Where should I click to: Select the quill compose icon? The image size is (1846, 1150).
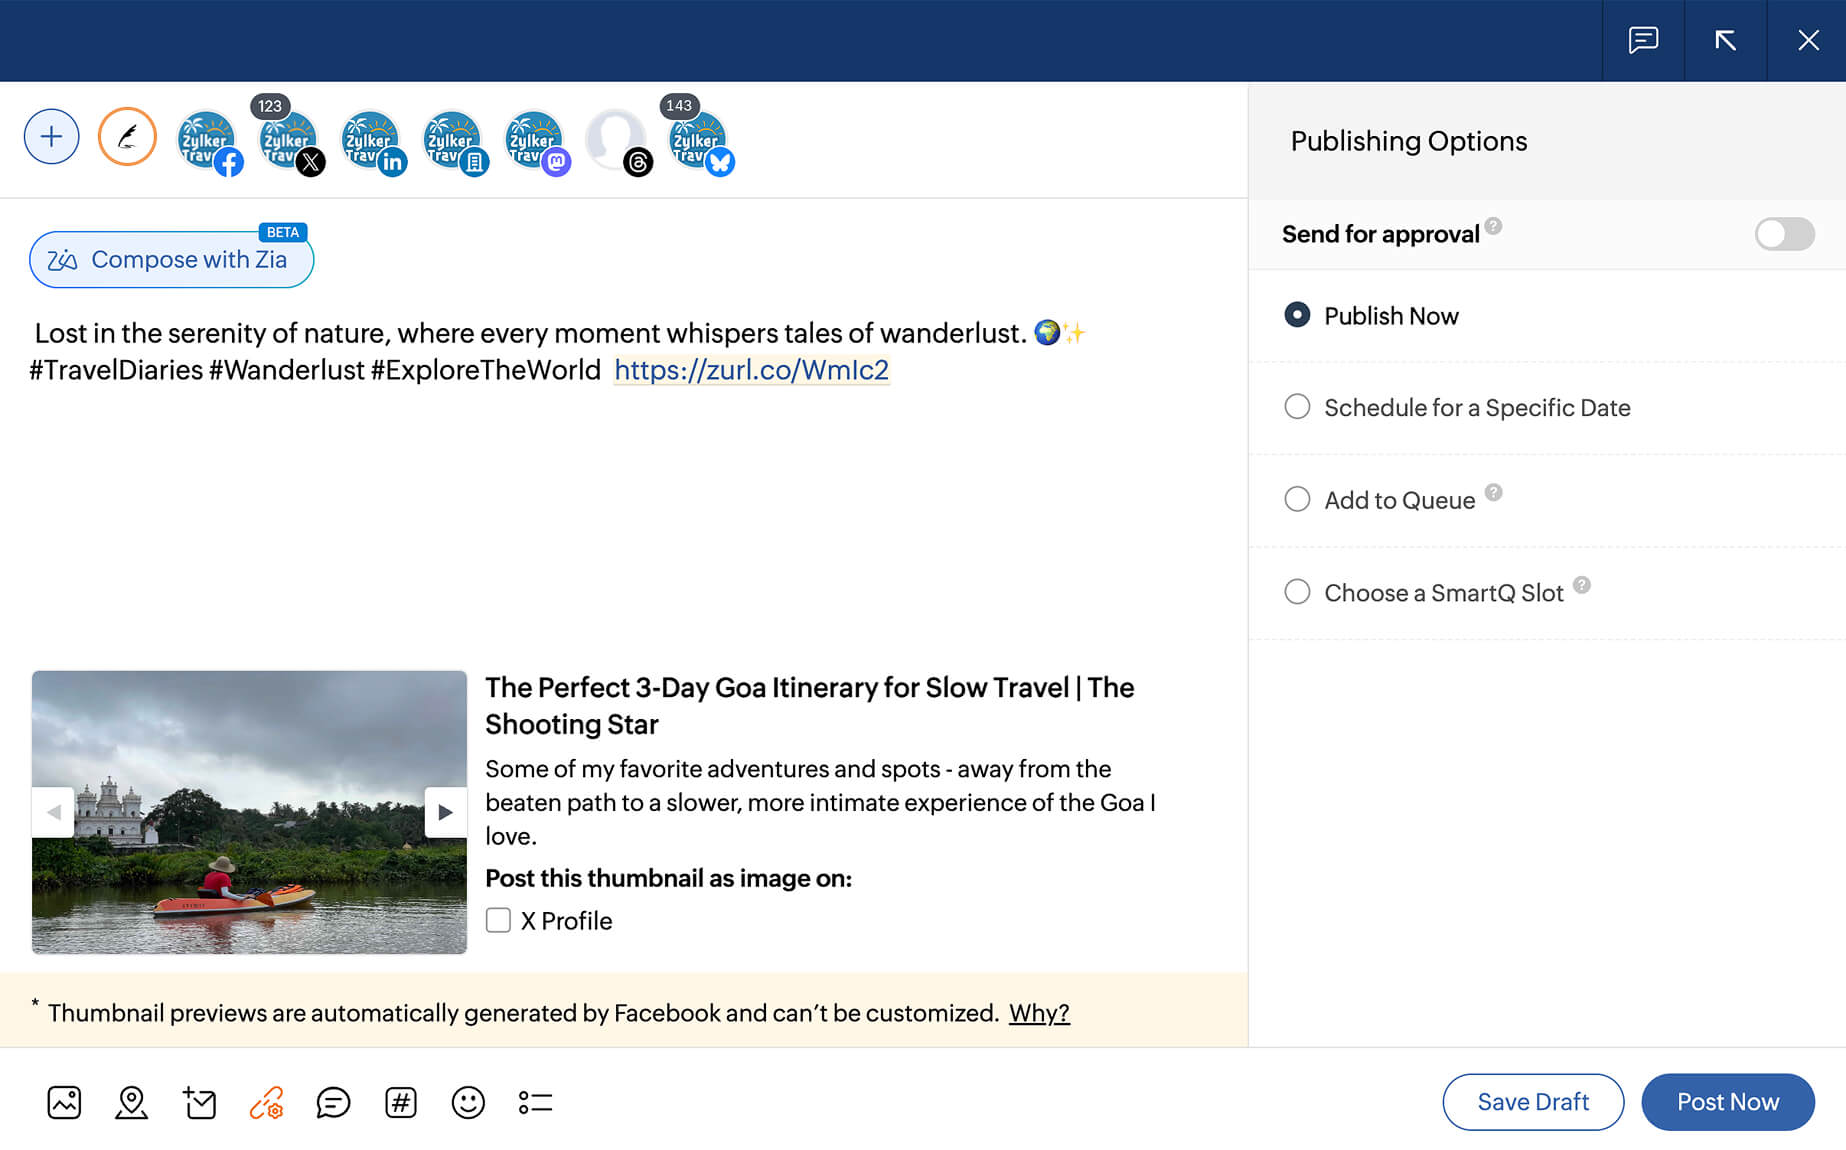coord(127,137)
